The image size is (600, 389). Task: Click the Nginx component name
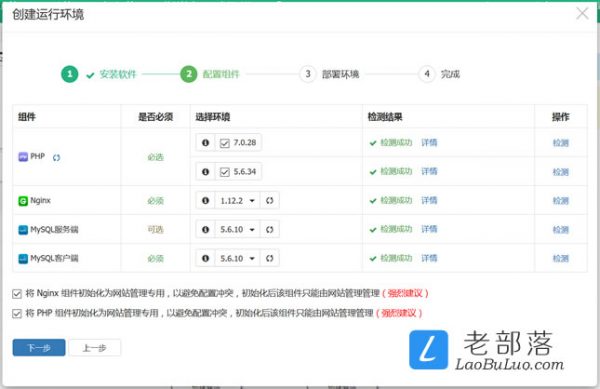click(x=40, y=200)
